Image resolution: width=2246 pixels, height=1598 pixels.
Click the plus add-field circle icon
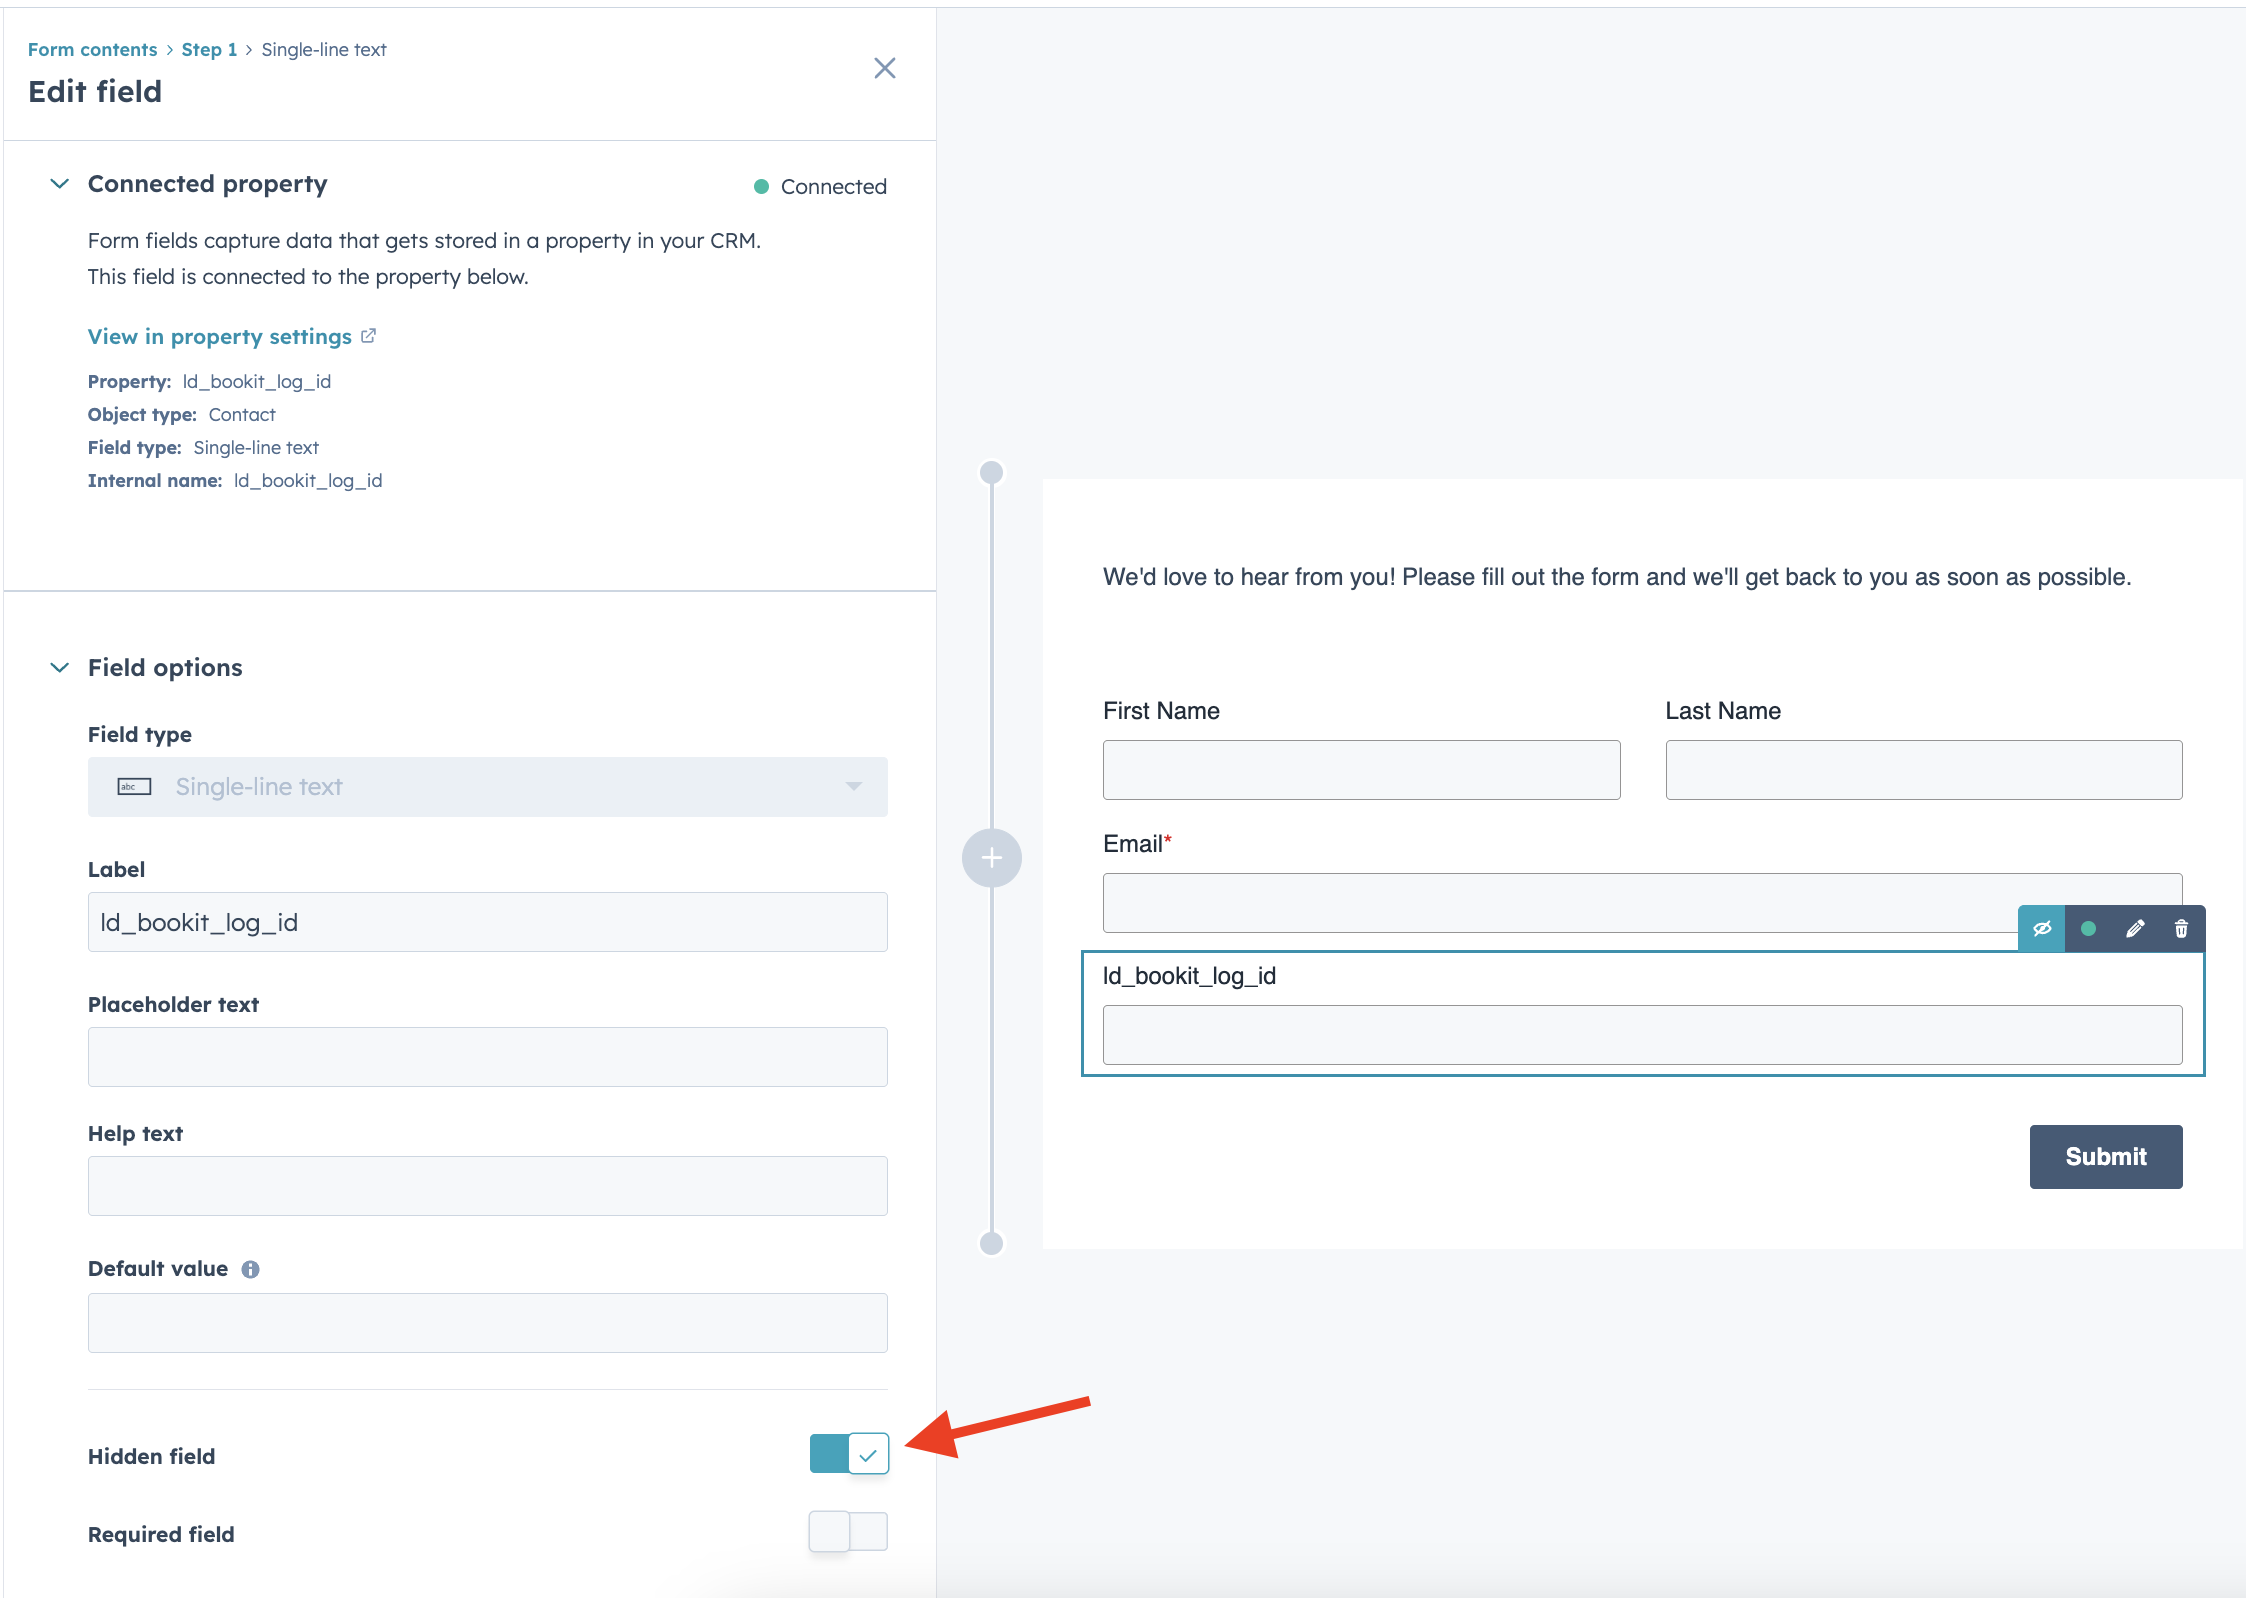[x=991, y=857]
